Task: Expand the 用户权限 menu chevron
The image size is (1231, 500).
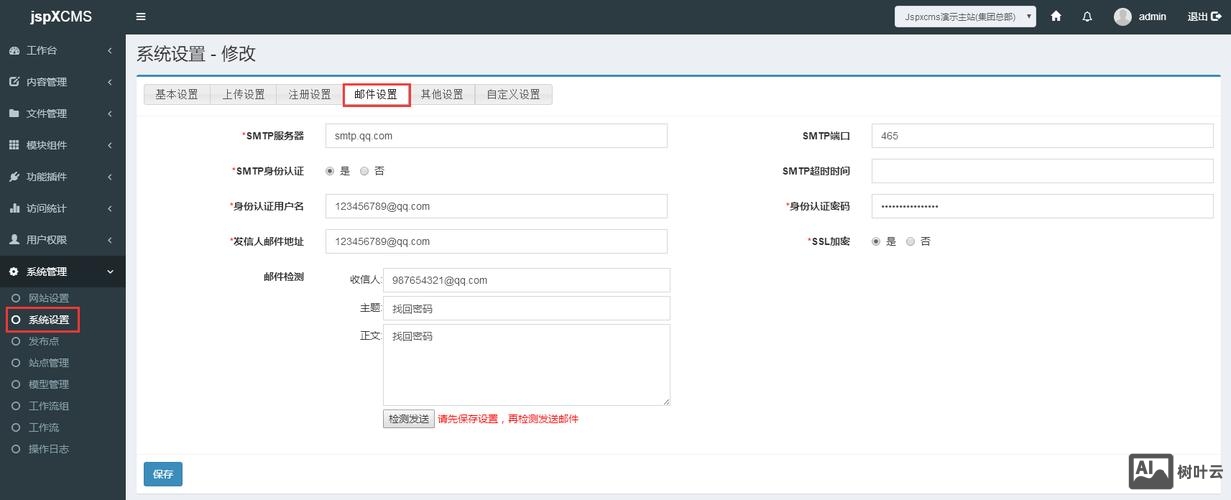Action: click(x=109, y=240)
